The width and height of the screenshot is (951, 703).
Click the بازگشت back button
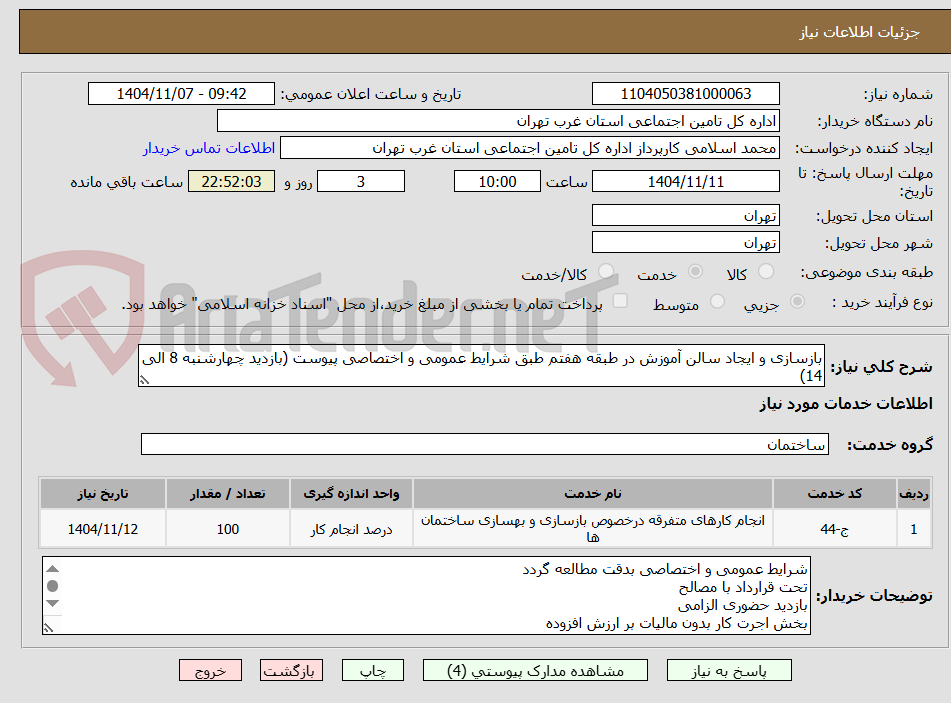(291, 670)
